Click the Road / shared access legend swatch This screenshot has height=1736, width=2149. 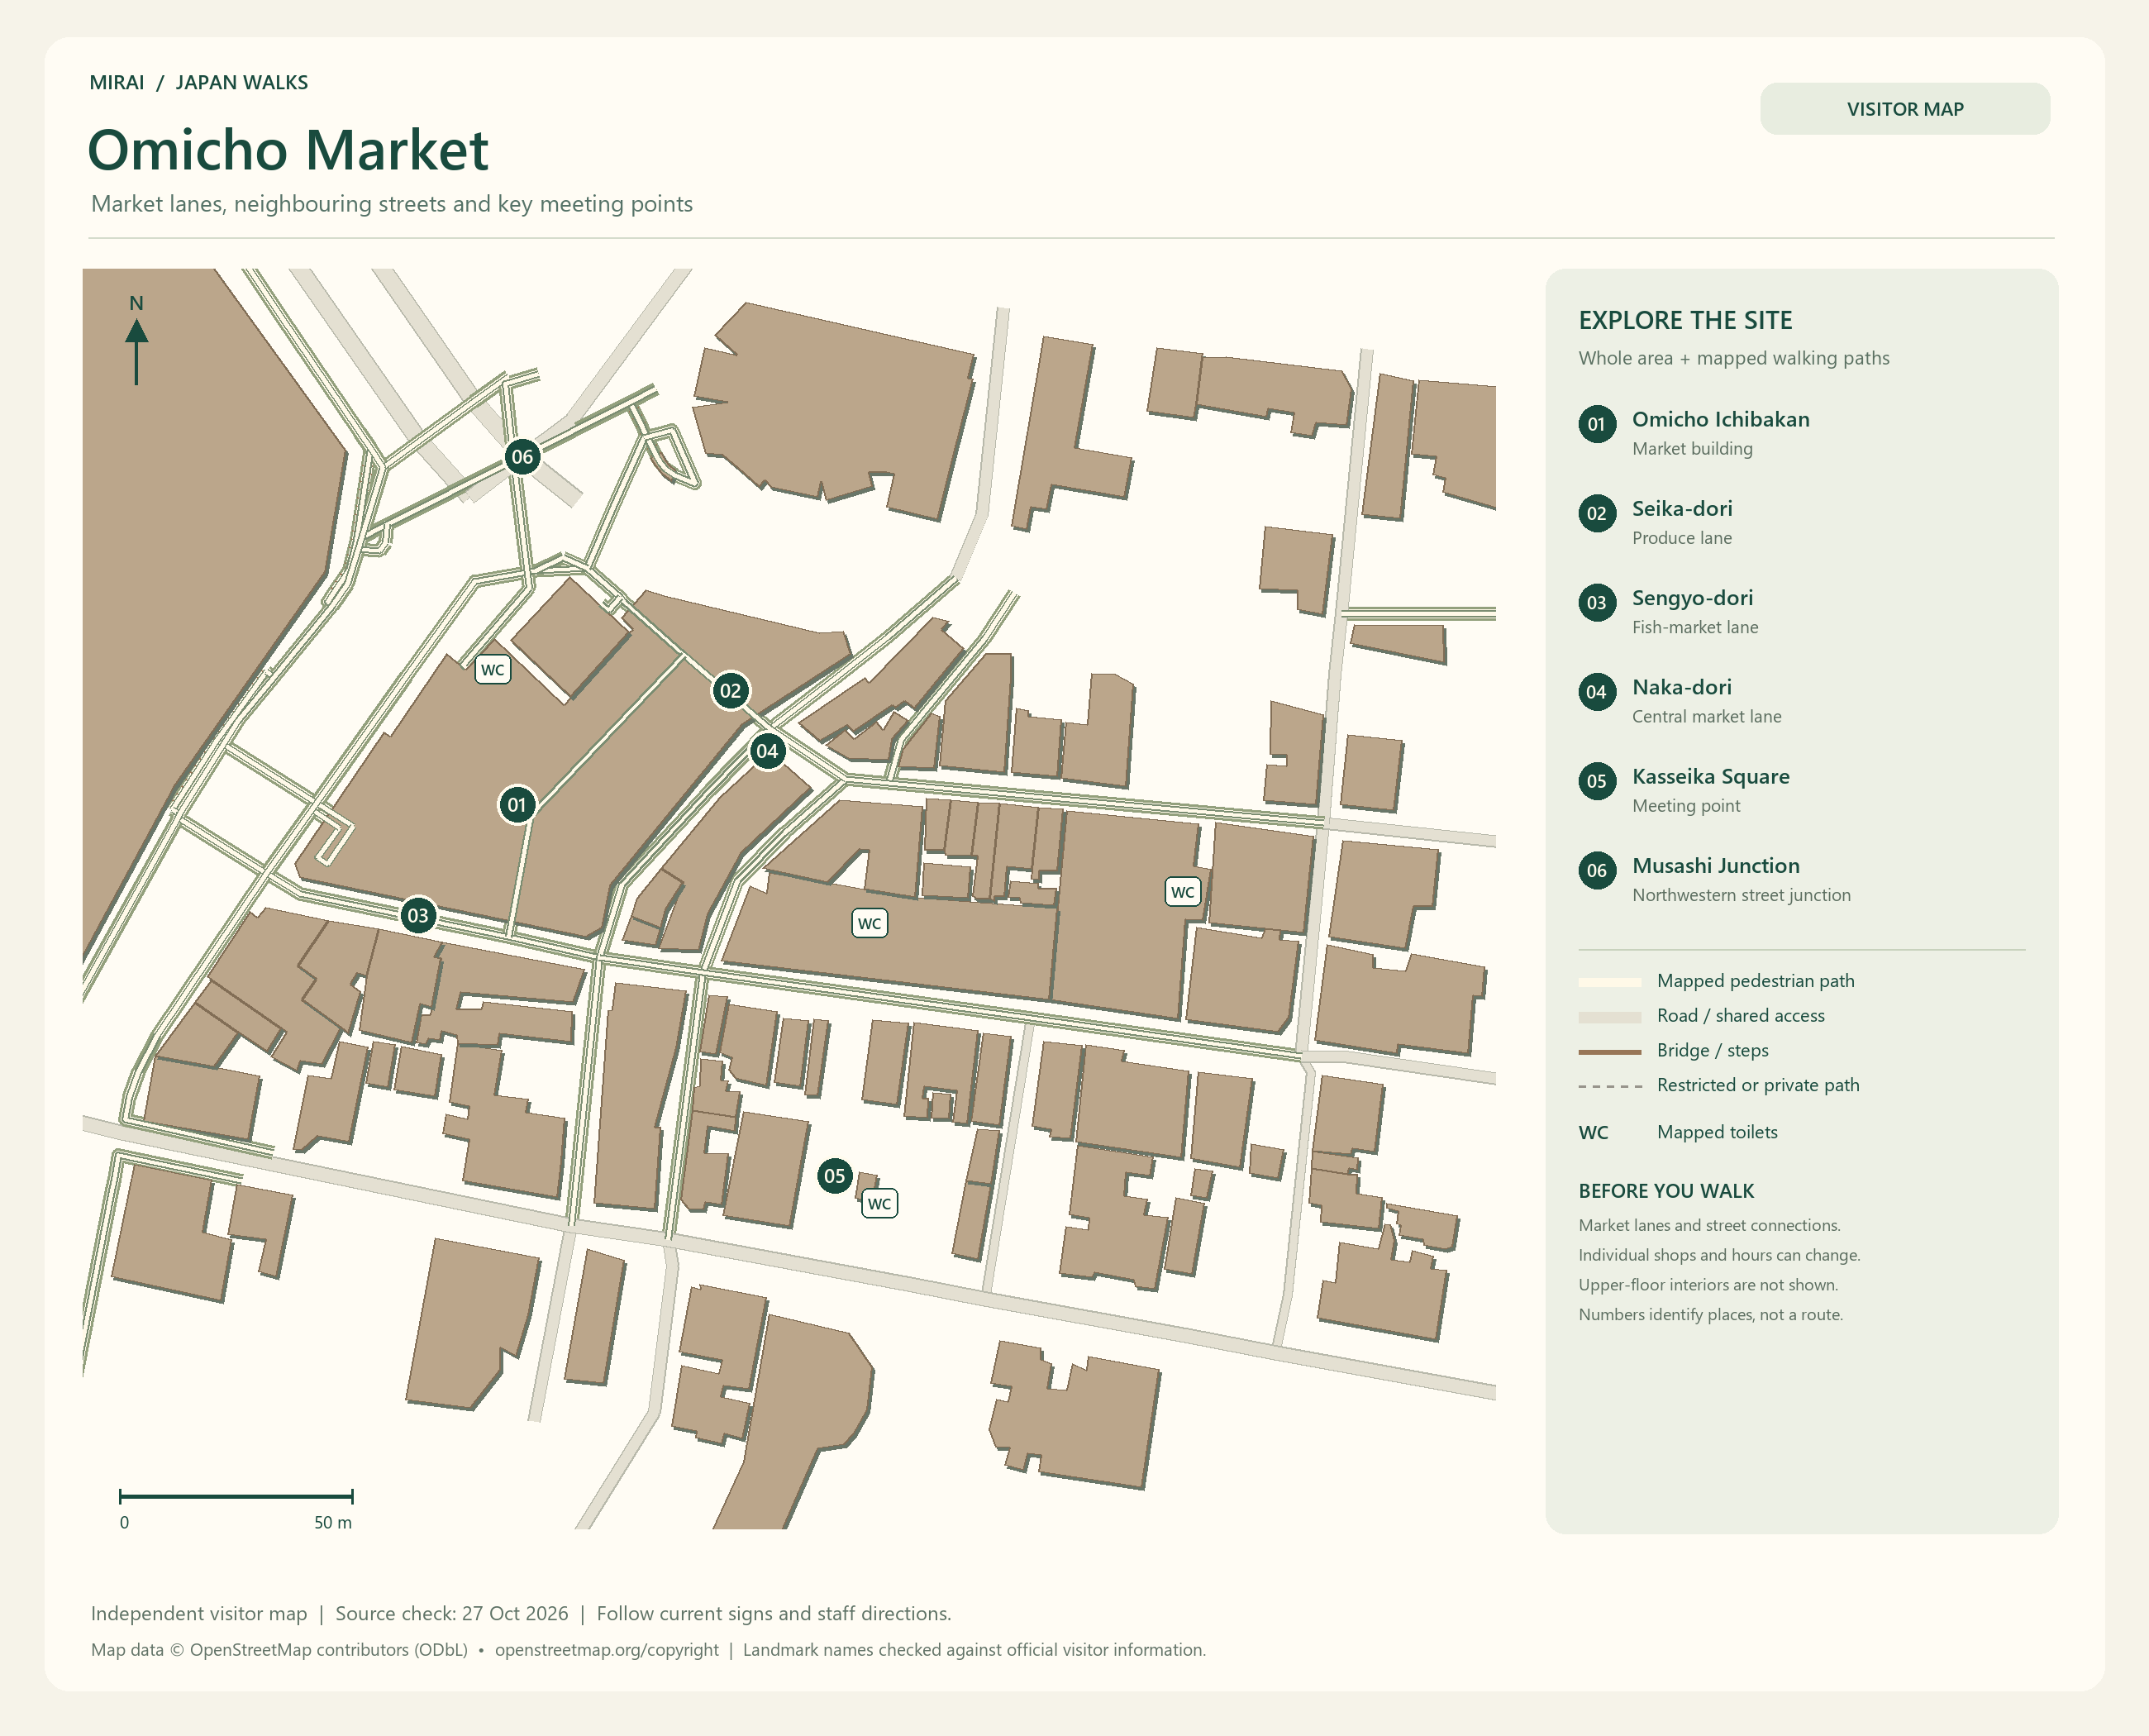(1610, 1017)
